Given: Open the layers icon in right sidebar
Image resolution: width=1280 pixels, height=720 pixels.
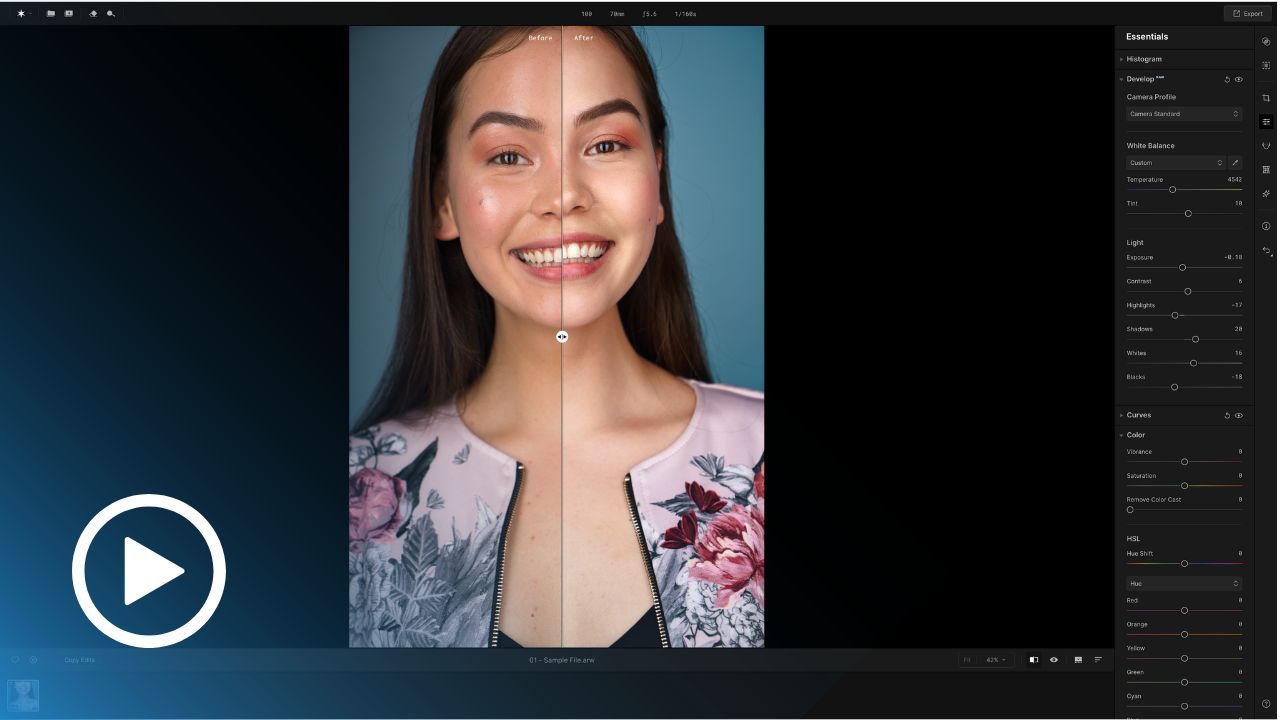Looking at the screenshot, I should pos(1266,42).
